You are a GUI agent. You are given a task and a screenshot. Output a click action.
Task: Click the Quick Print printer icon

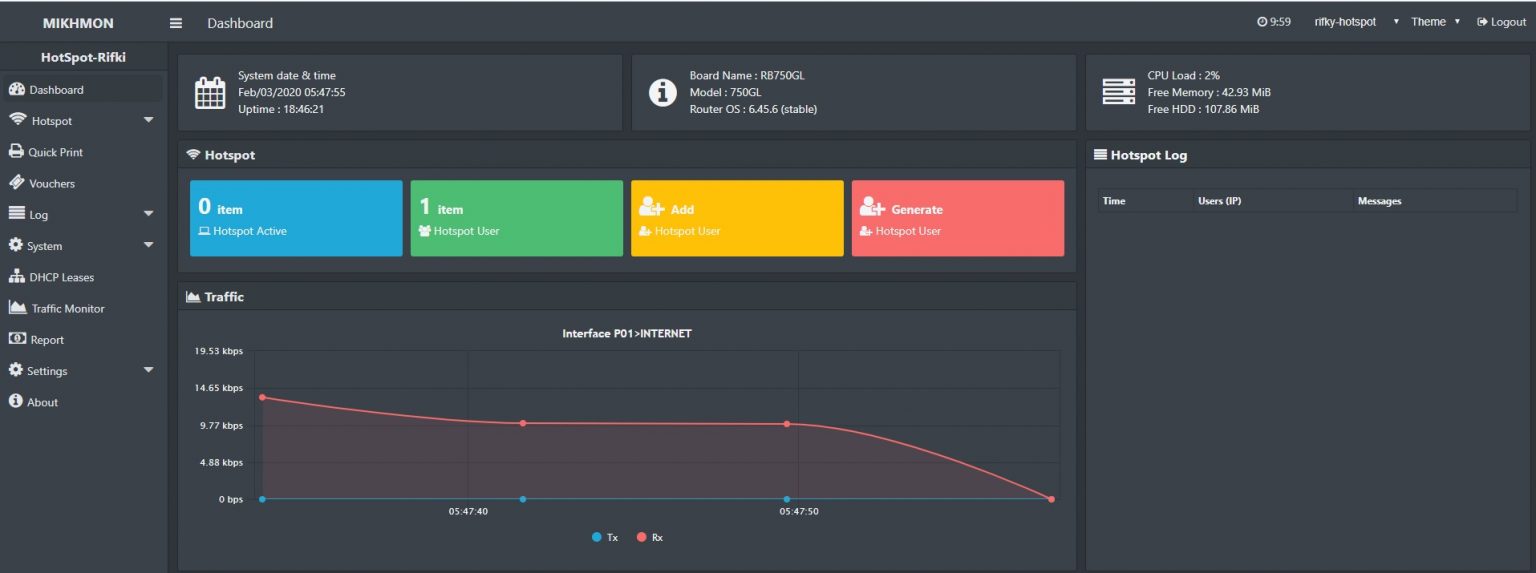16,152
